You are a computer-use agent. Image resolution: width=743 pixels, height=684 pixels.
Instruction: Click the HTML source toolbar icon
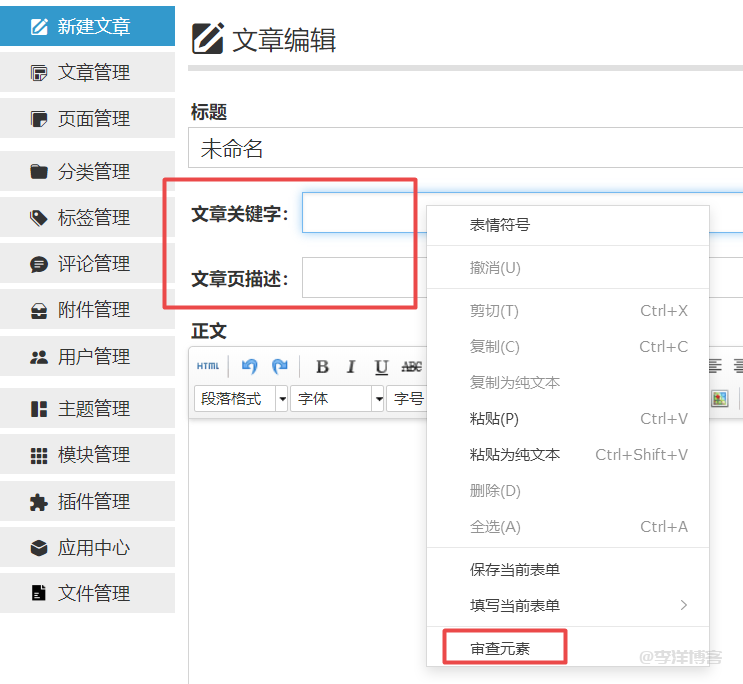[207, 366]
